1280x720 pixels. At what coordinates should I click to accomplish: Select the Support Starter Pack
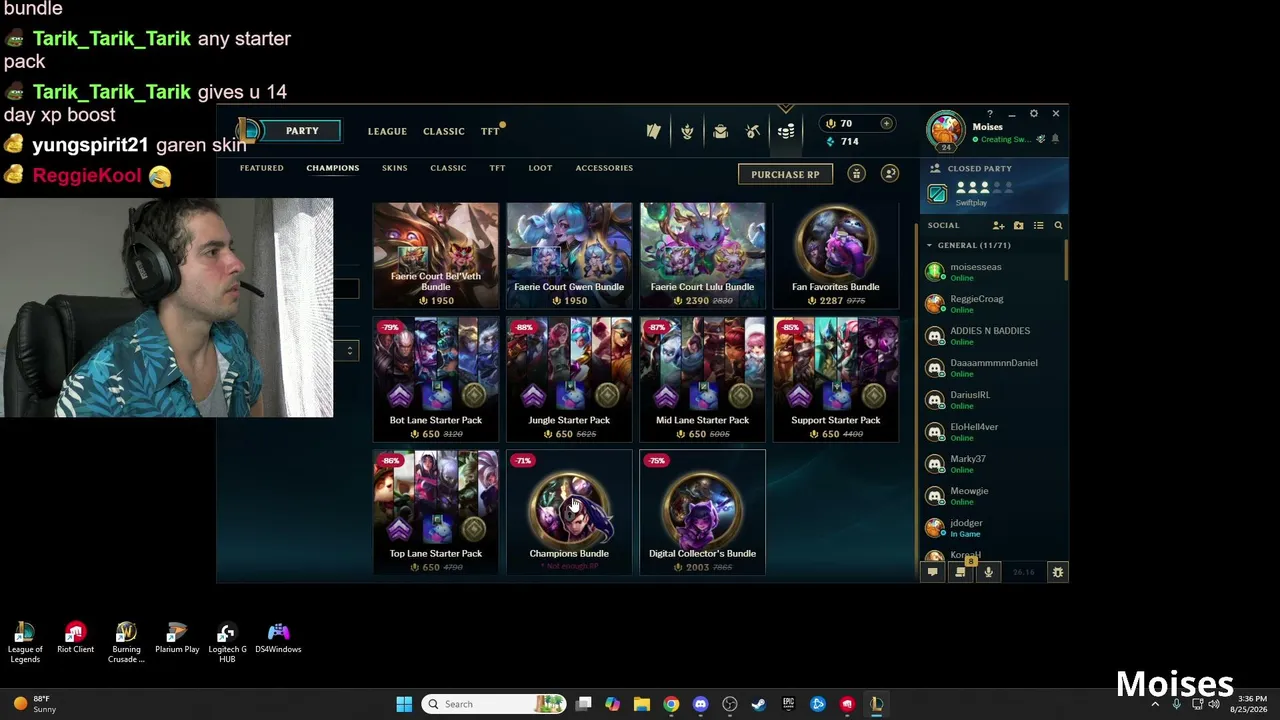click(836, 379)
